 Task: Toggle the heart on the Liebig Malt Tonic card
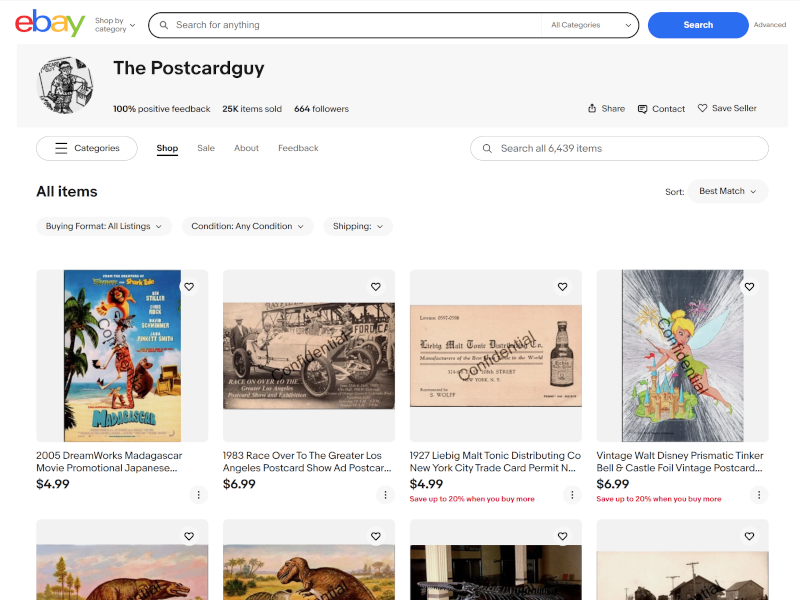click(562, 286)
